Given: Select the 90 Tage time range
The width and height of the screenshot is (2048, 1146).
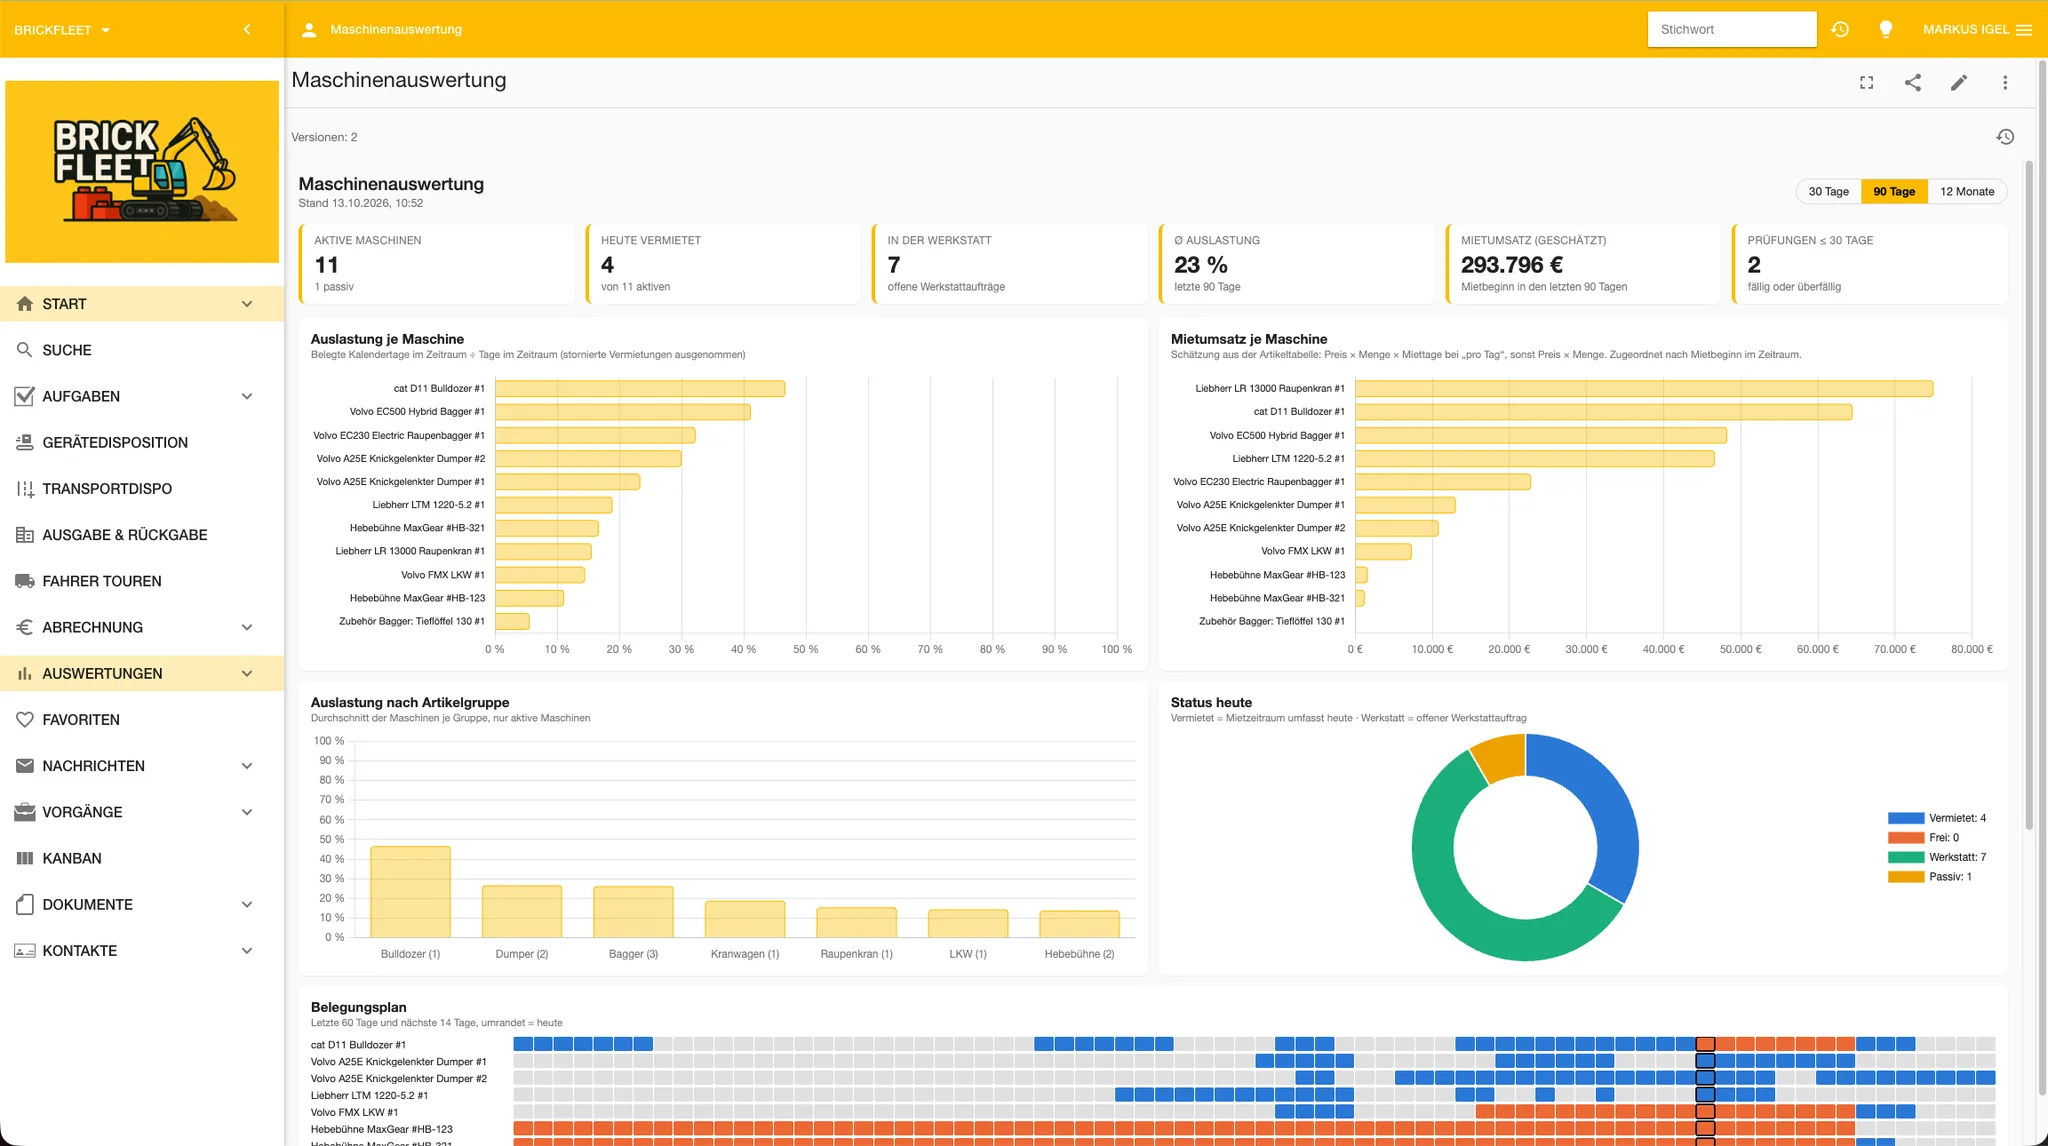Looking at the screenshot, I should click(1894, 191).
